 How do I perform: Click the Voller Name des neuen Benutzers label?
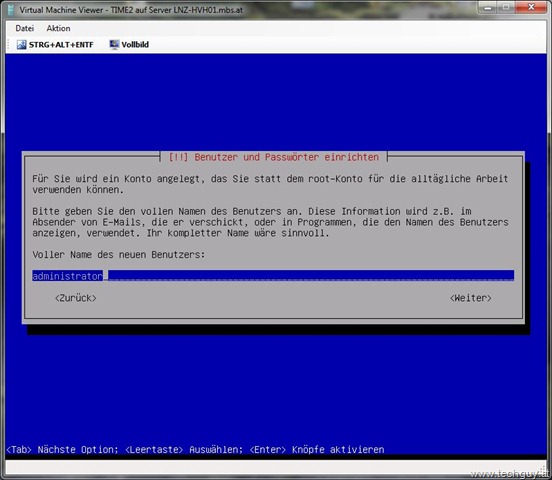click(119, 255)
